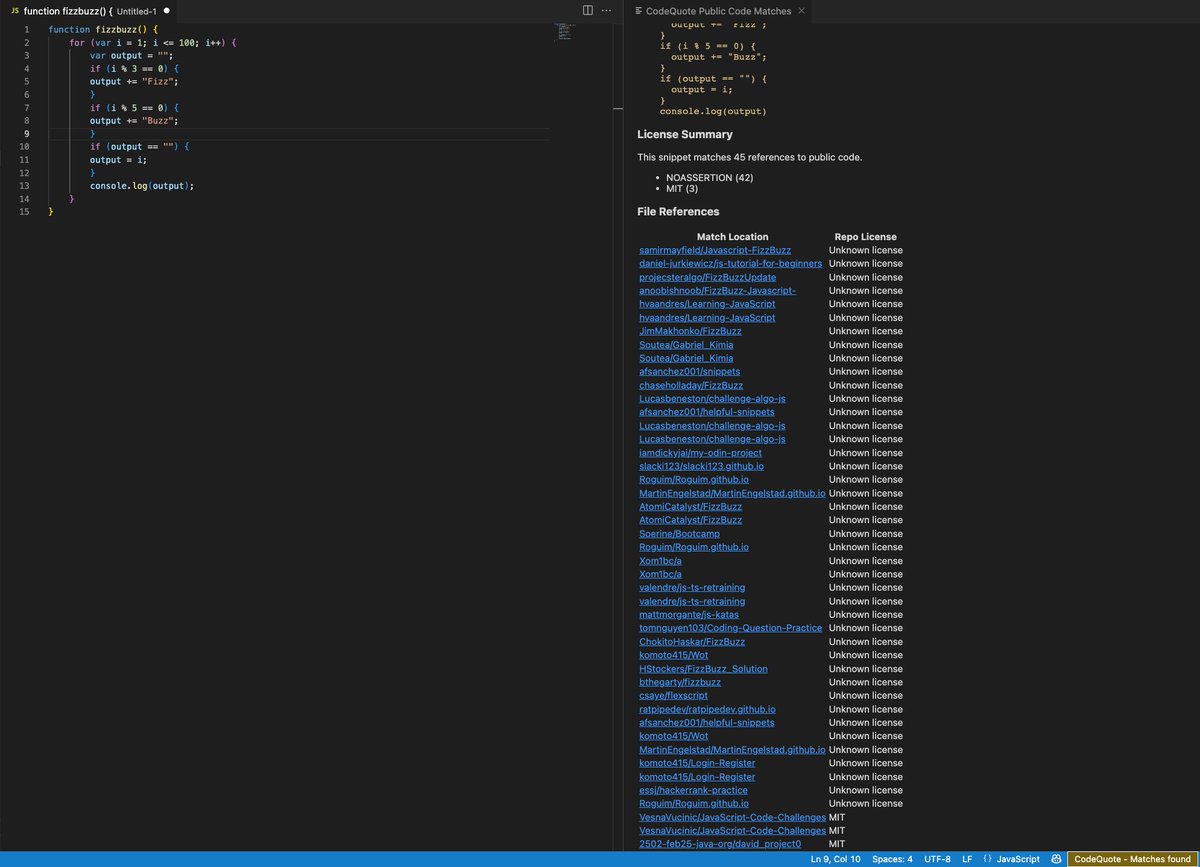The width and height of the screenshot is (1200, 867).
Task: Click the License Summary heading
Action: click(685, 134)
